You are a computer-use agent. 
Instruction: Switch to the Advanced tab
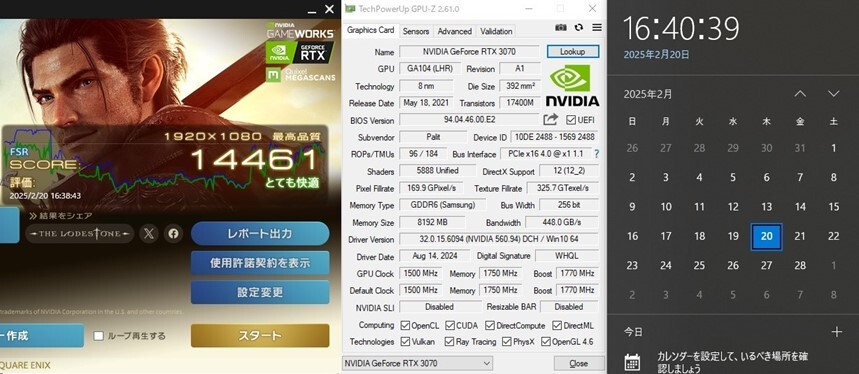pos(455,31)
